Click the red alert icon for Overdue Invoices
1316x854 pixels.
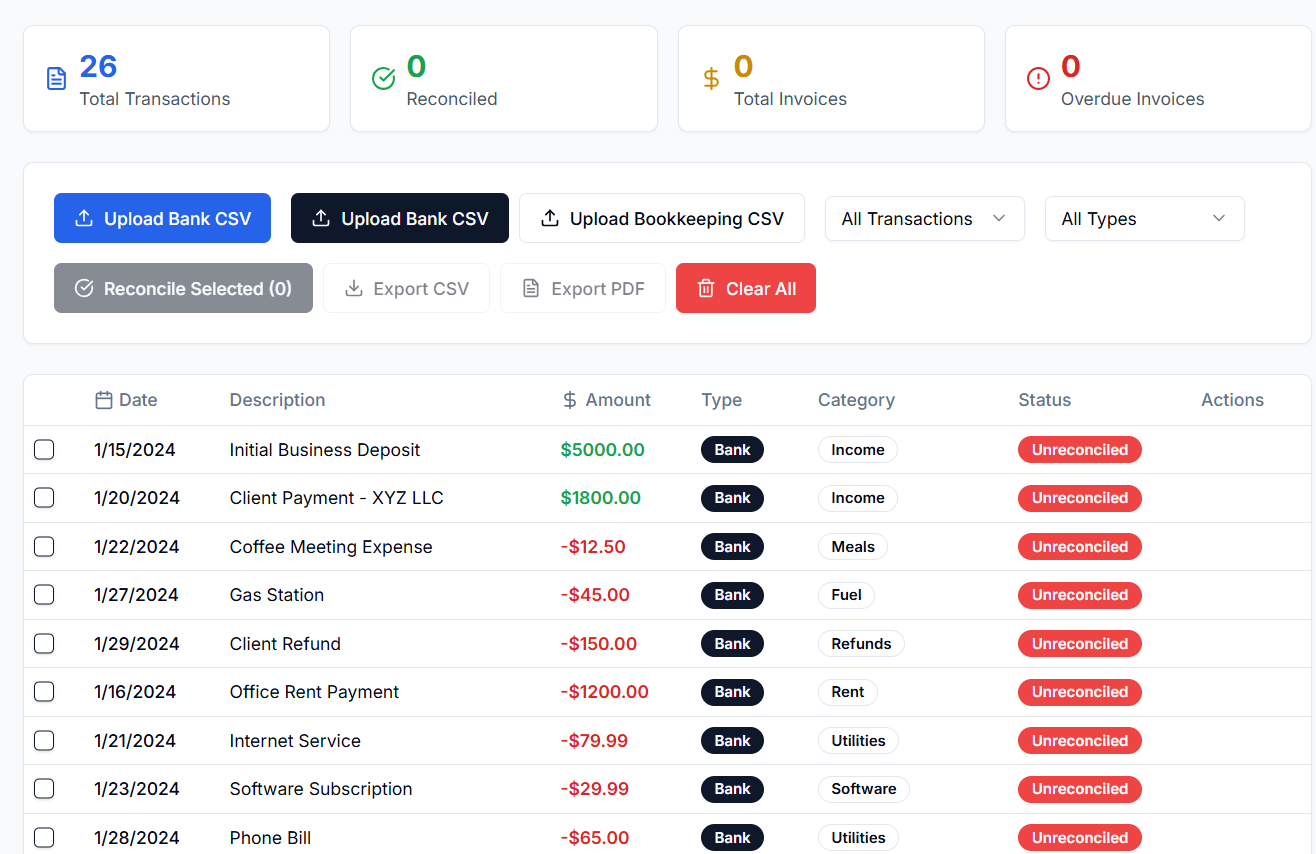click(1038, 79)
